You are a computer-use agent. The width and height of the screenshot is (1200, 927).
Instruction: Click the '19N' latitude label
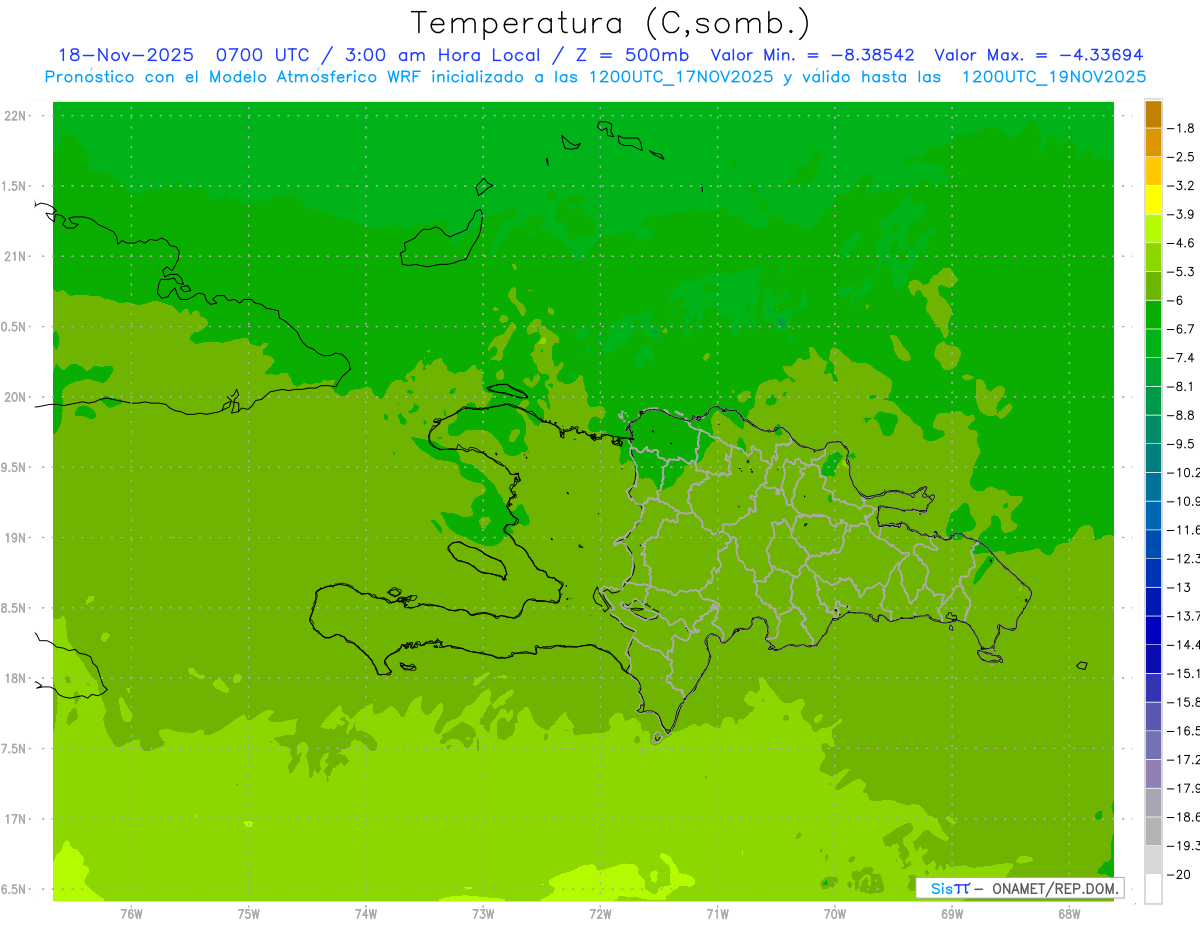click(15, 538)
